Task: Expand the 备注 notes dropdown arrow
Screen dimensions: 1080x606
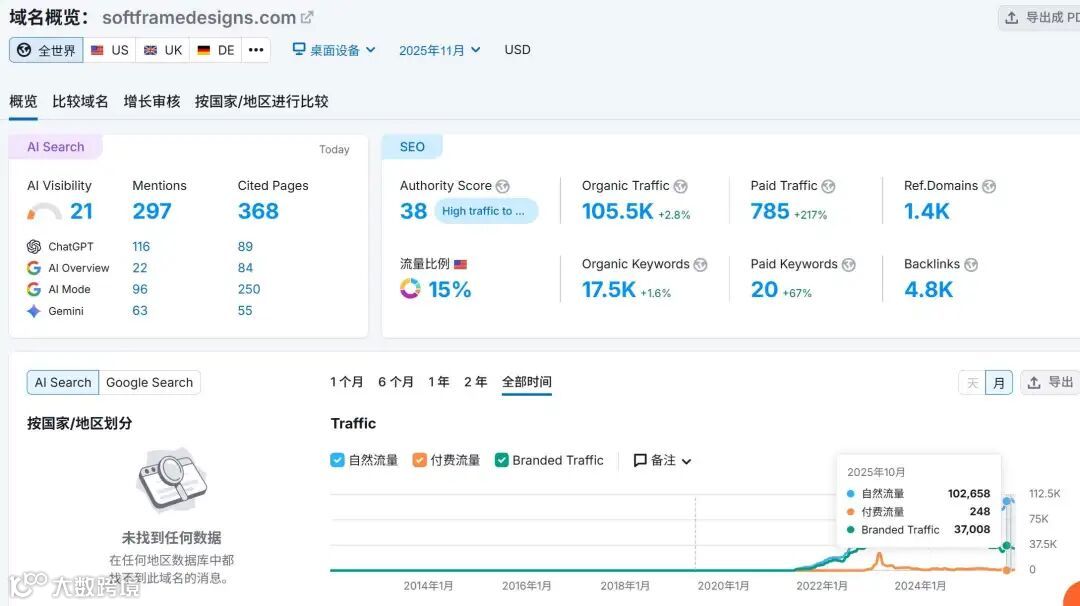Action: [687, 461]
